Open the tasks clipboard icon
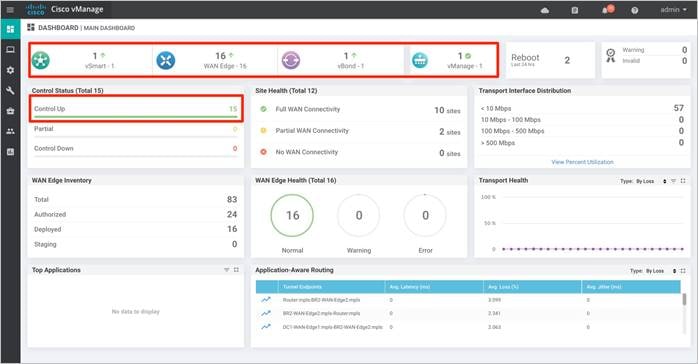Image resolution: width=698 pixels, height=364 pixels. click(x=575, y=10)
